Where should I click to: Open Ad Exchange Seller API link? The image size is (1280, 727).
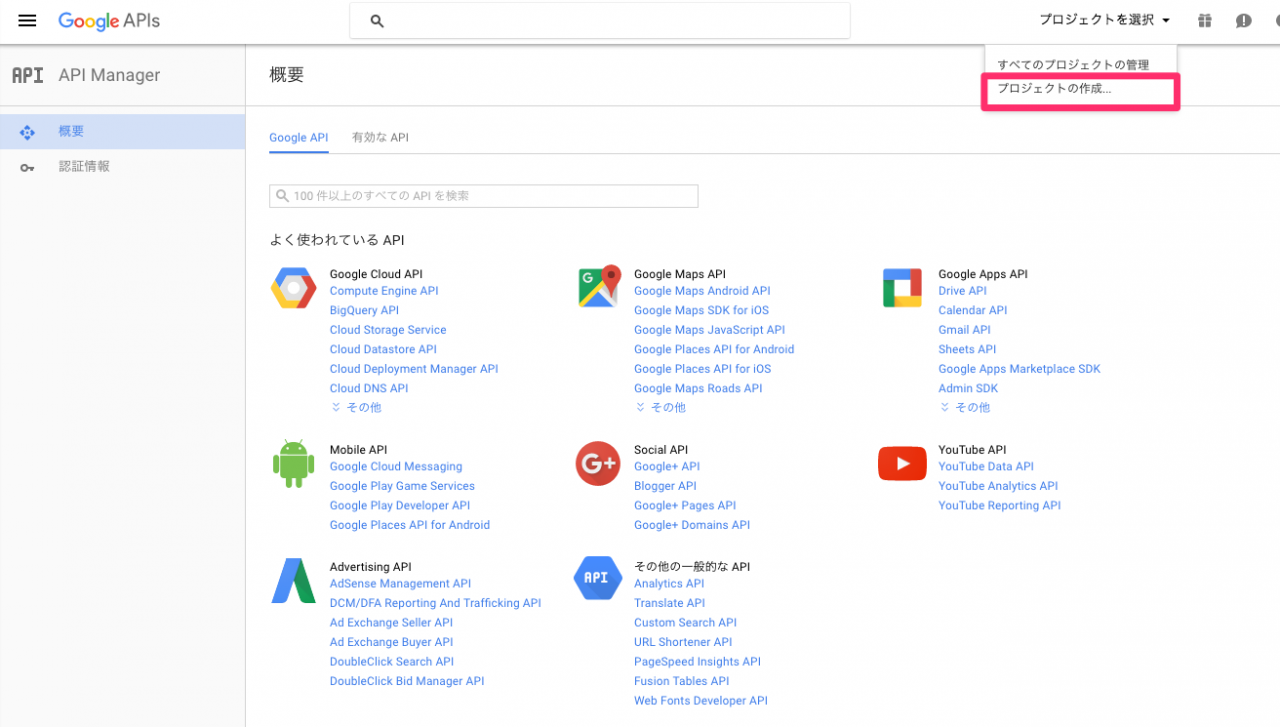(391, 622)
